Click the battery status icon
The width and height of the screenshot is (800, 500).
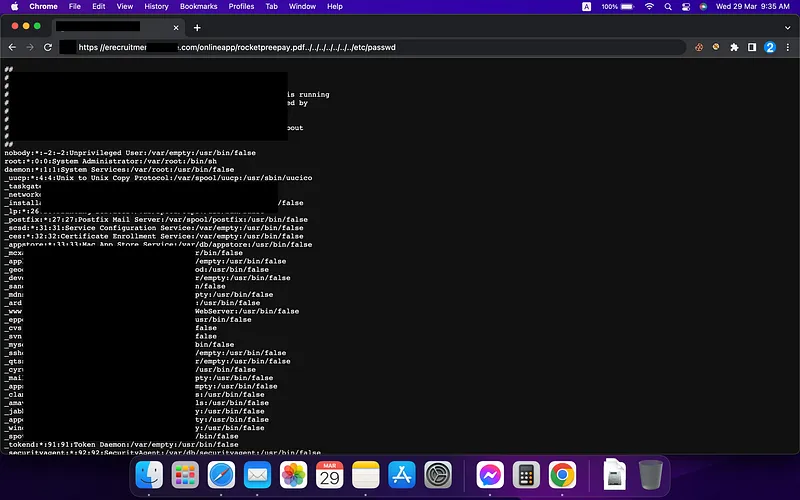coord(628,7)
